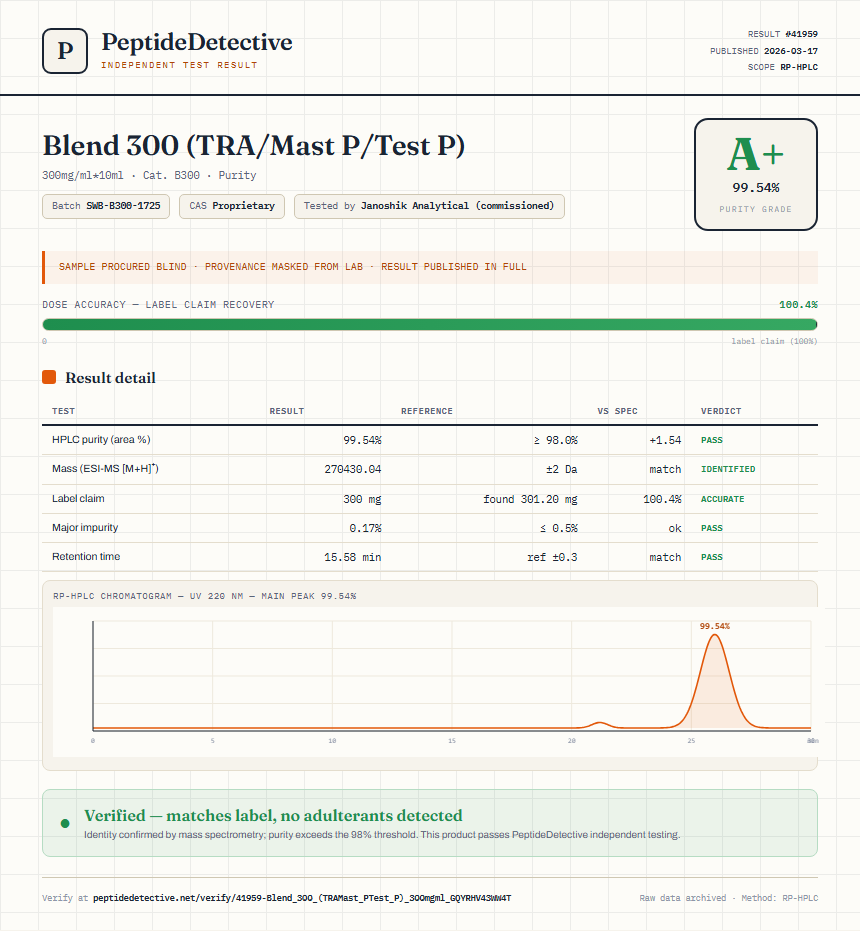Click the ±2 Da reference value

pyautogui.click(x=562, y=469)
